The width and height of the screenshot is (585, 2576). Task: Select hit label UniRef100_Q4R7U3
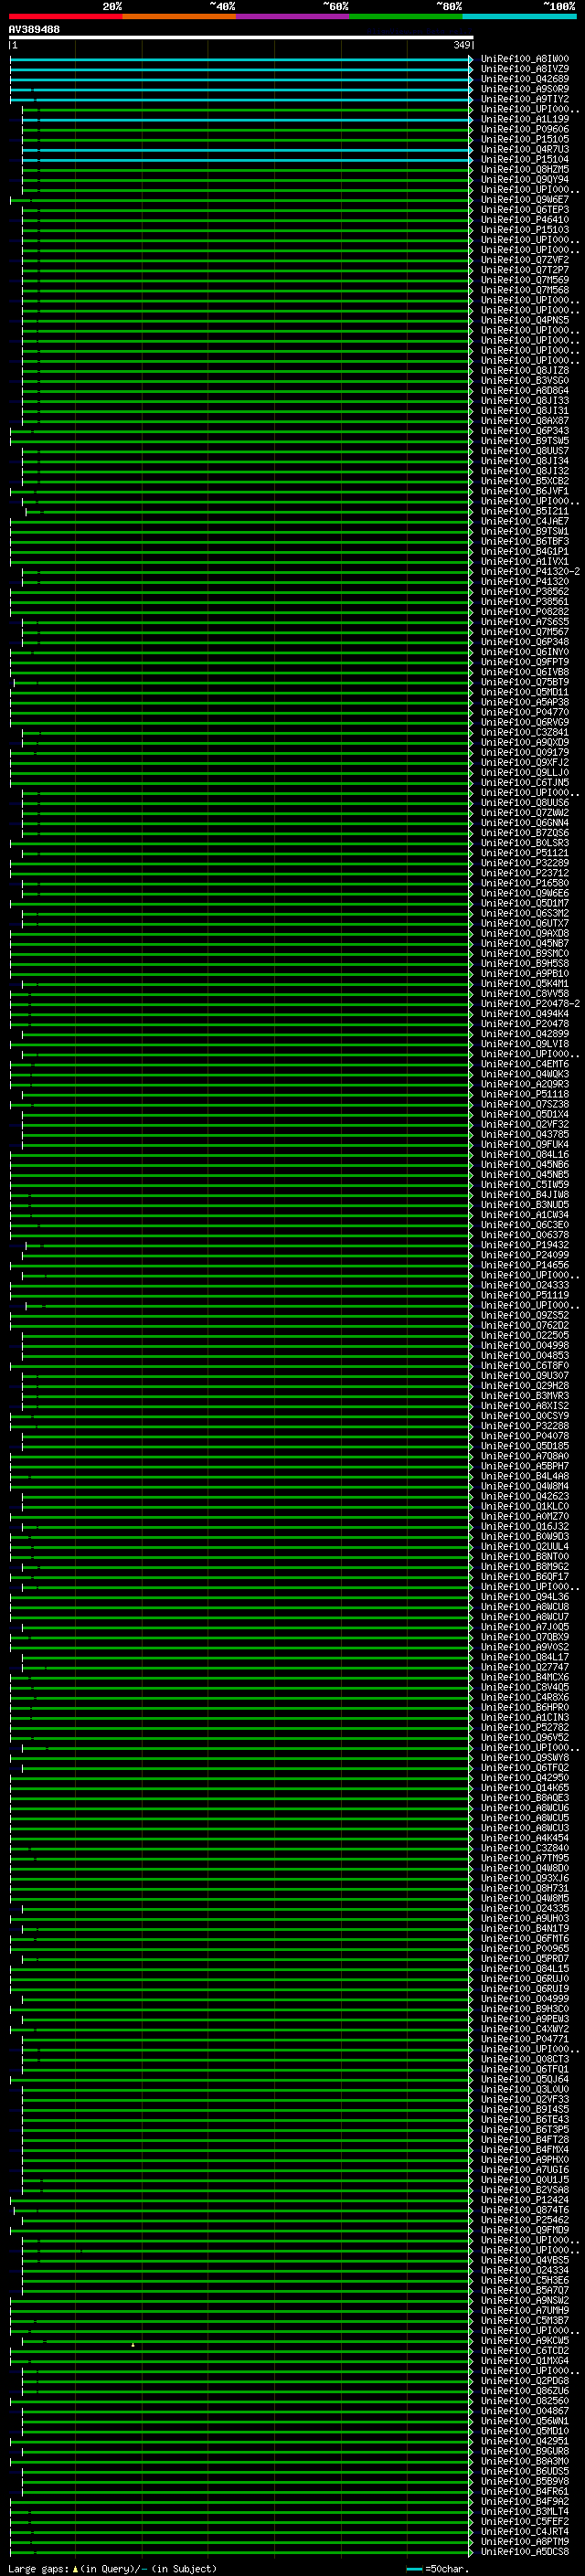(x=524, y=150)
